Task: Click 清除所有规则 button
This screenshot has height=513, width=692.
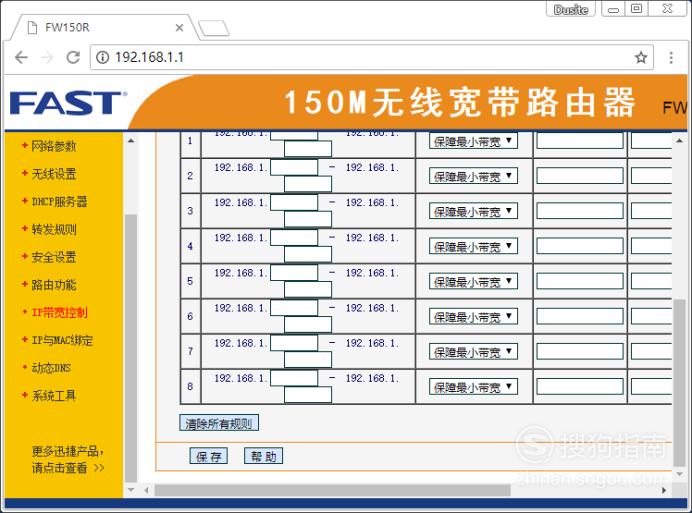Action: (x=219, y=423)
